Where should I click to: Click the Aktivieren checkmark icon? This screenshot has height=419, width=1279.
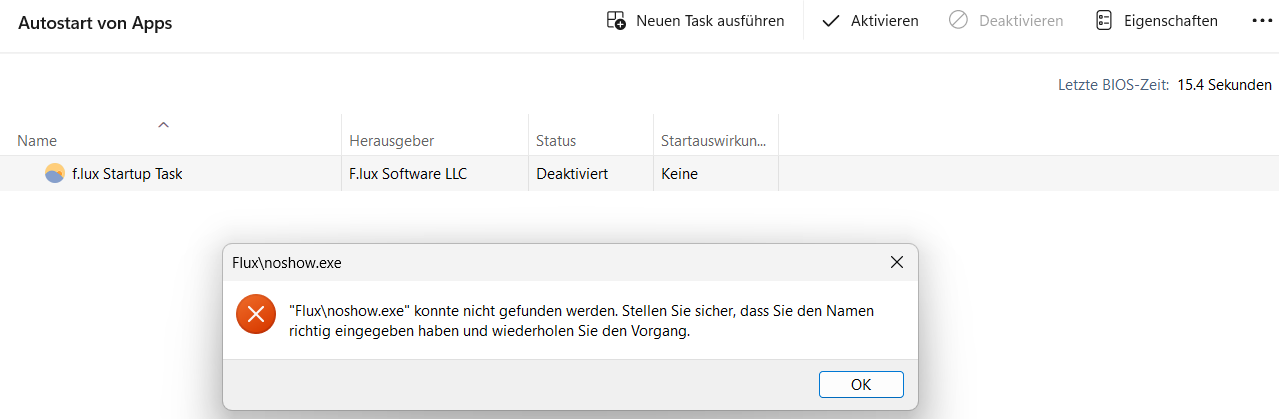pyautogui.click(x=830, y=21)
